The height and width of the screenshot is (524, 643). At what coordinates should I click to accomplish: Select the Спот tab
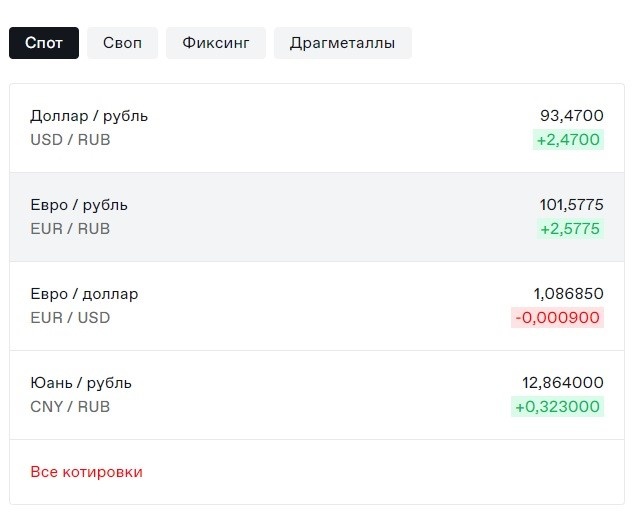click(x=44, y=43)
